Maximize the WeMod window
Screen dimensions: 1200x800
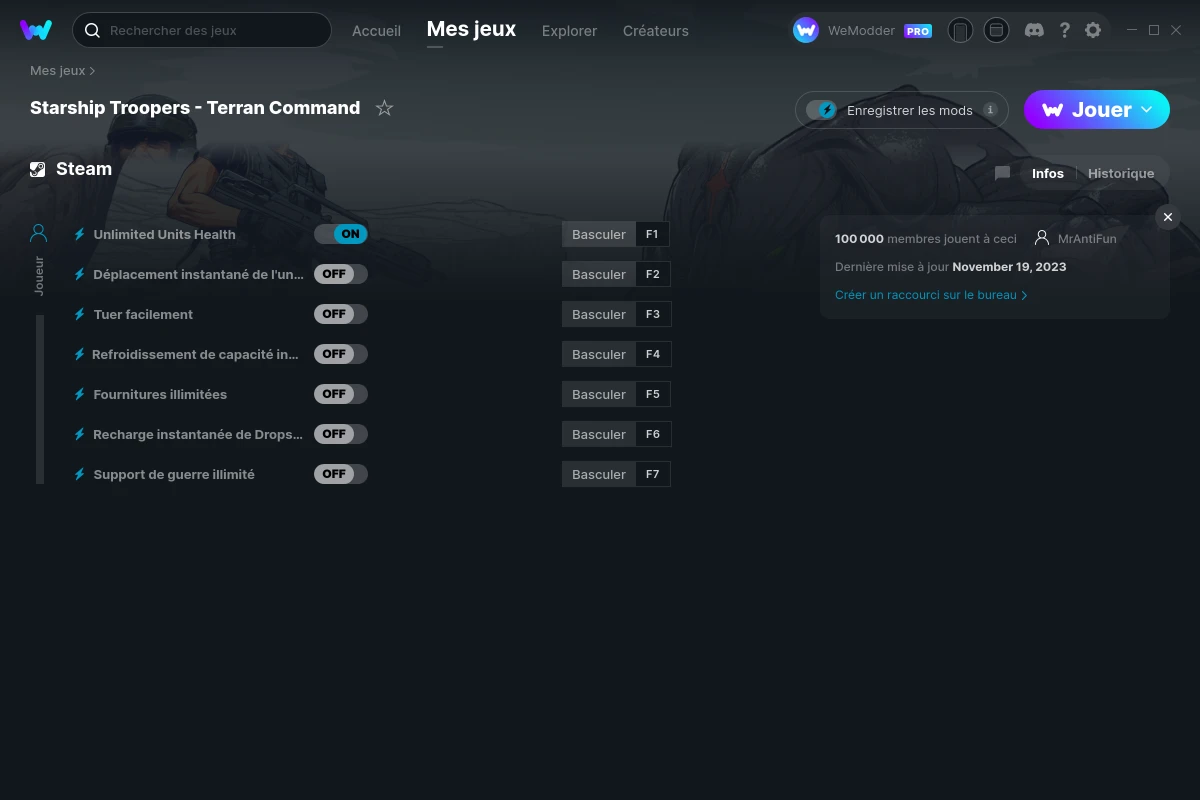coord(1154,30)
